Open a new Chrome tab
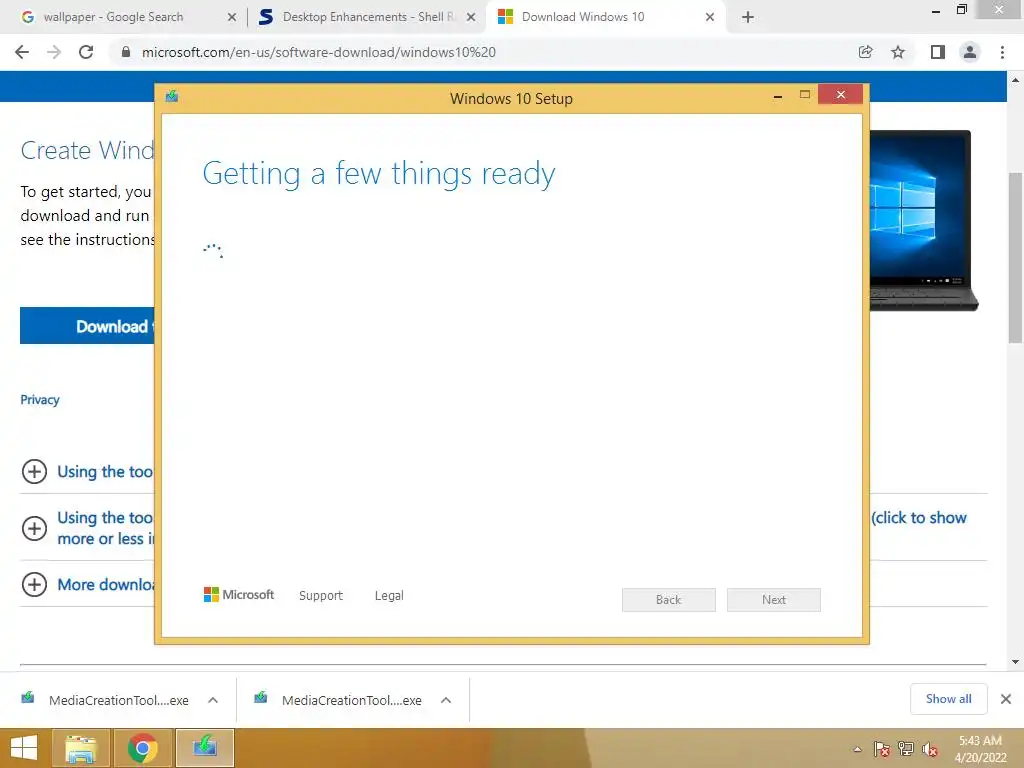 point(748,17)
